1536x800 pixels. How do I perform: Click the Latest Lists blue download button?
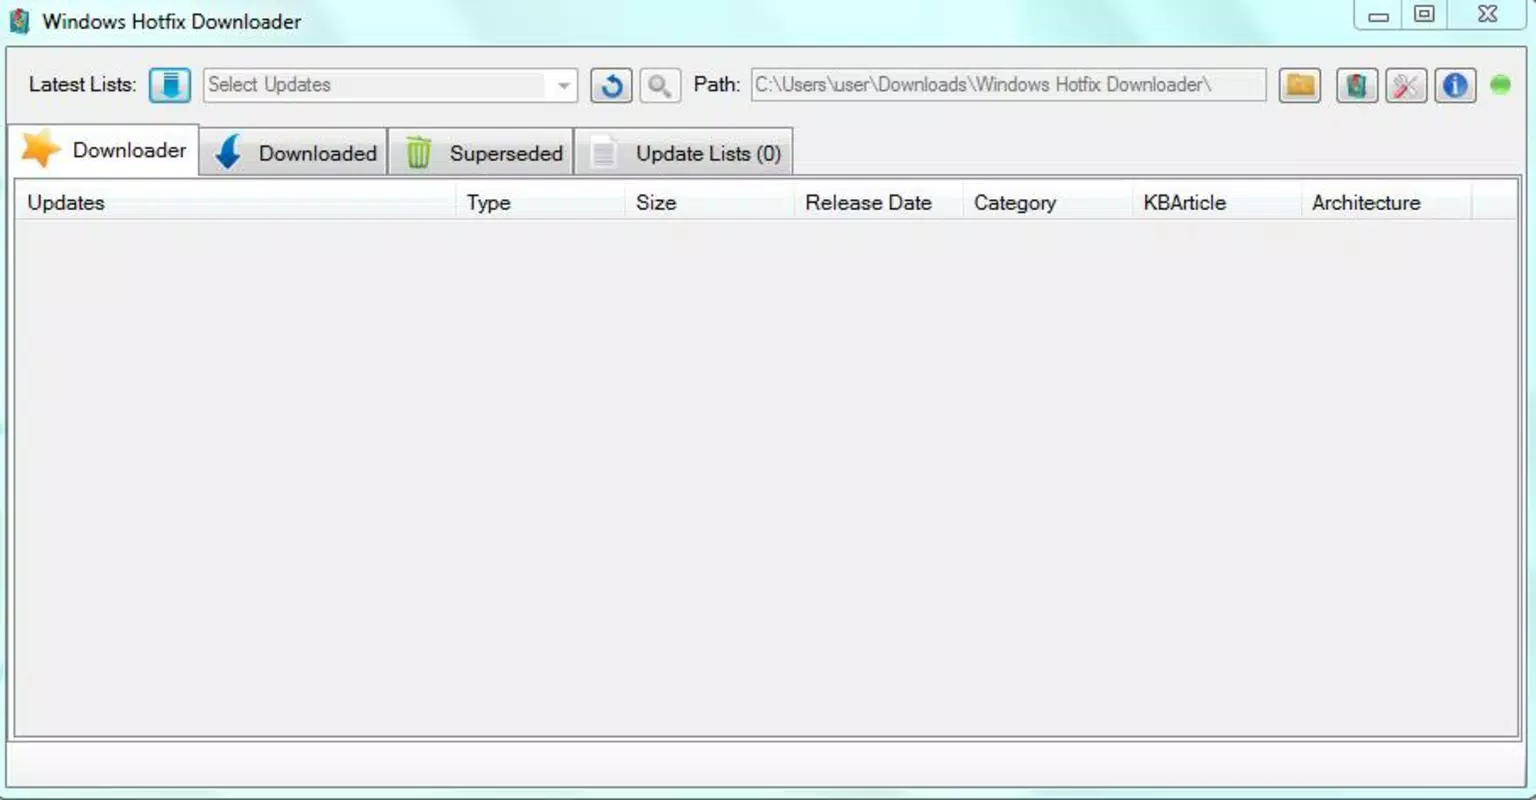170,85
